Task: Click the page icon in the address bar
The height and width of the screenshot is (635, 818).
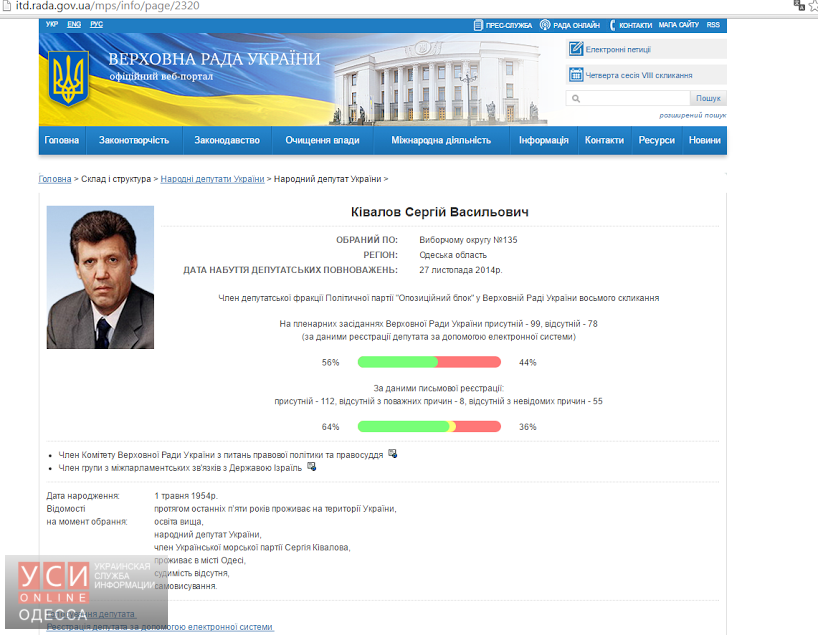Action: tap(7, 6)
